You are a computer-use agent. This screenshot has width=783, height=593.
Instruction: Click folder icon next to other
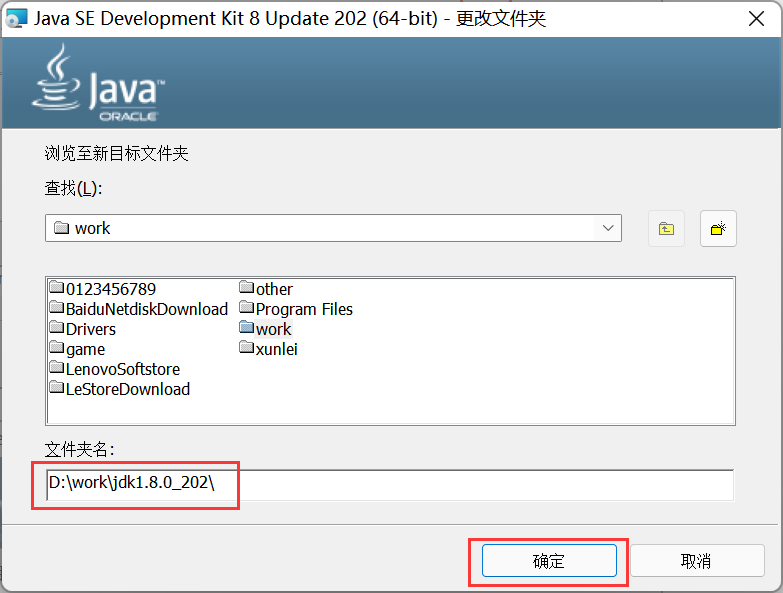[247, 287]
